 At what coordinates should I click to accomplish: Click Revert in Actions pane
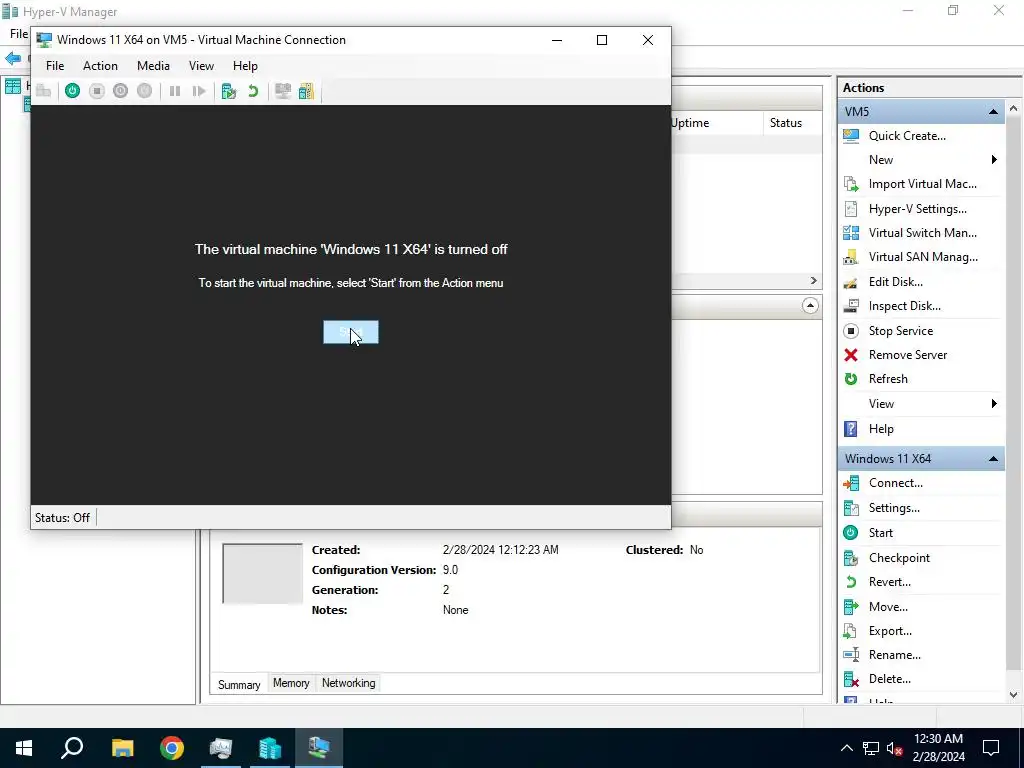point(889,582)
